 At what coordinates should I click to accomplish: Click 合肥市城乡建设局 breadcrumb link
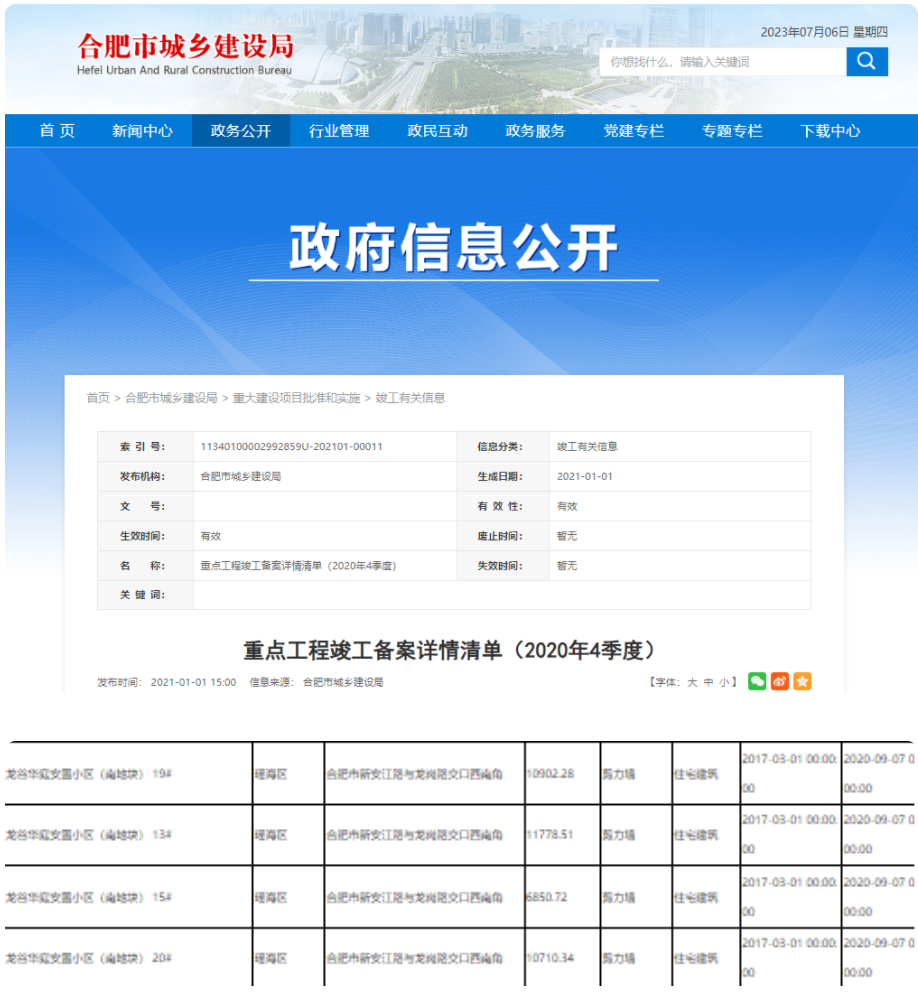(x=171, y=398)
